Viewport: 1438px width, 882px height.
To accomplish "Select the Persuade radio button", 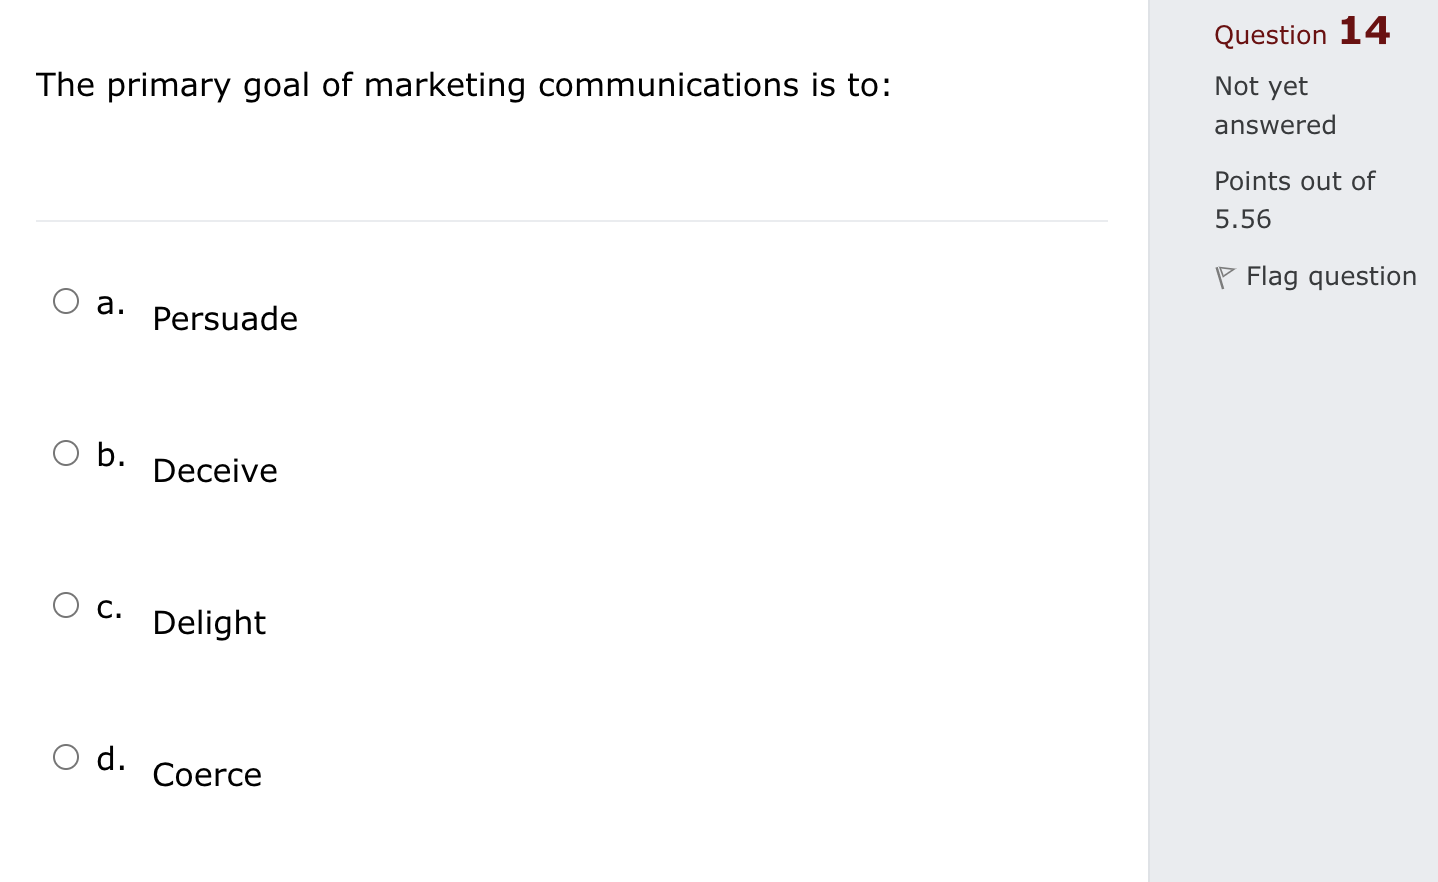I will coord(66,300).
